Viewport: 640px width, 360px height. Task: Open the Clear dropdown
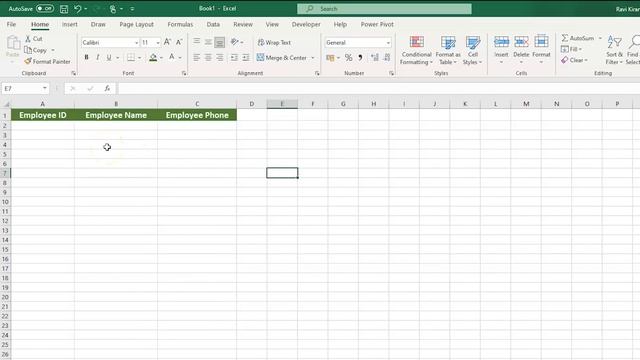point(574,60)
